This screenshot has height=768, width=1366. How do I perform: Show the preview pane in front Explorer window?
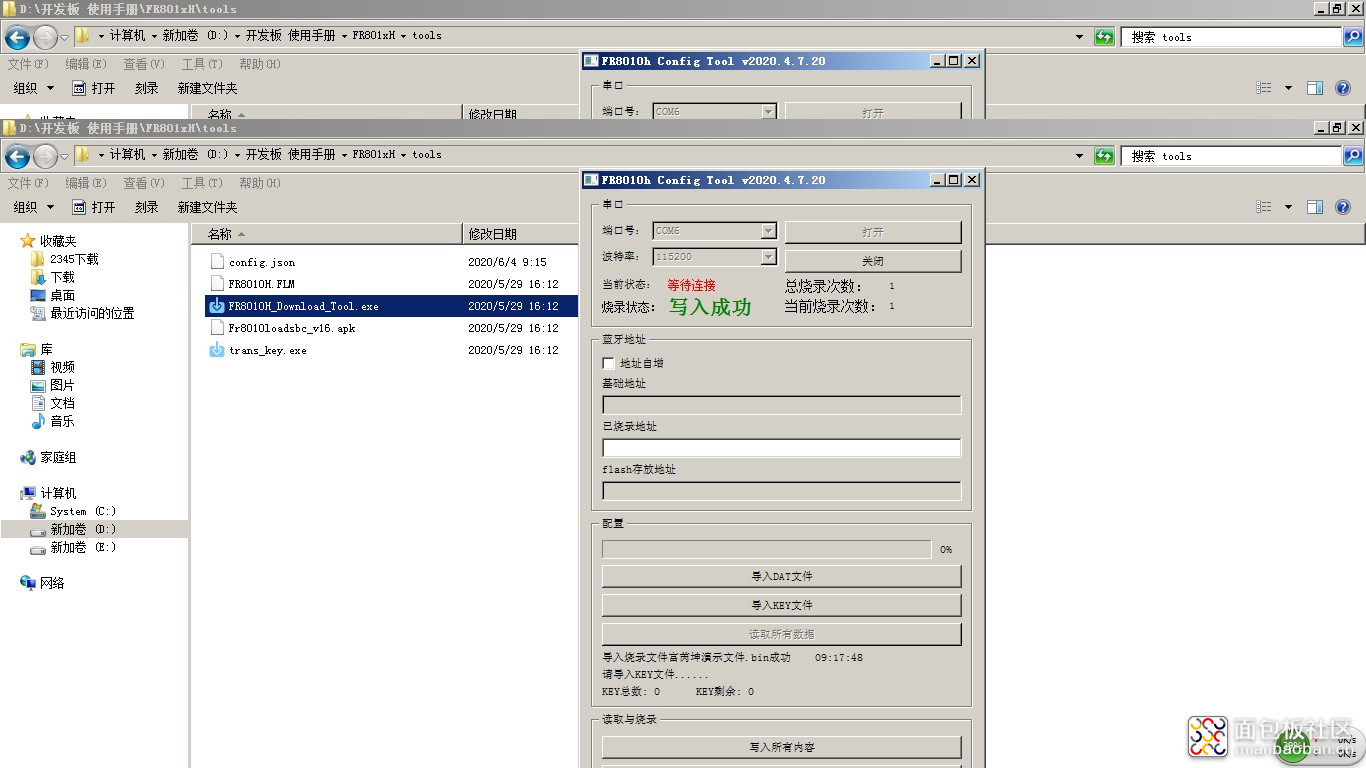click(1315, 207)
